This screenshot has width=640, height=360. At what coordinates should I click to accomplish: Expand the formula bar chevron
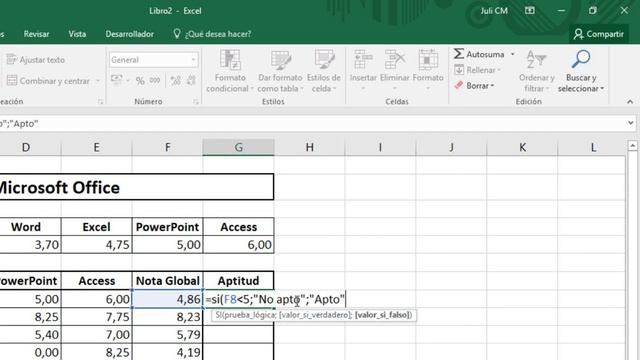click(631, 122)
